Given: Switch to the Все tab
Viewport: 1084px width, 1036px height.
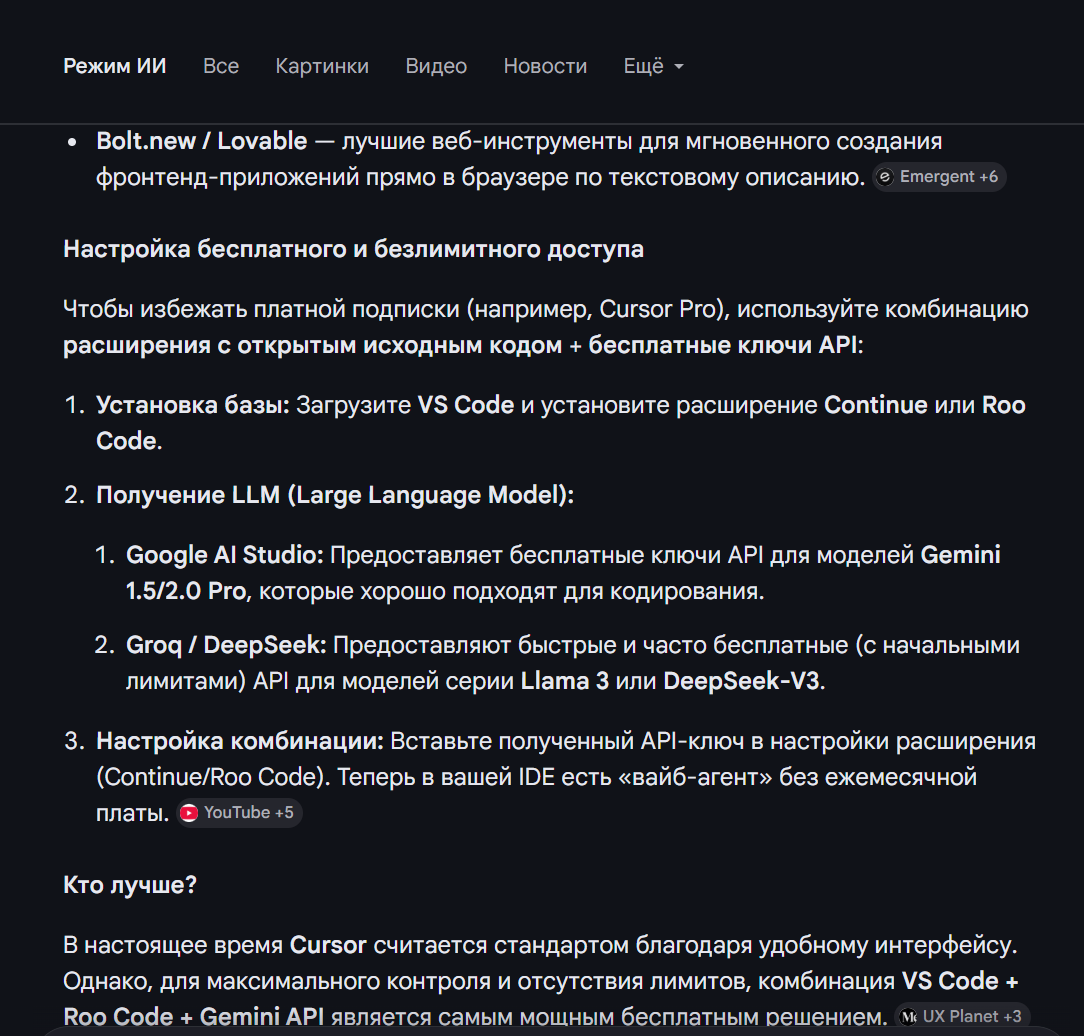Looking at the screenshot, I should [x=221, y=66].
